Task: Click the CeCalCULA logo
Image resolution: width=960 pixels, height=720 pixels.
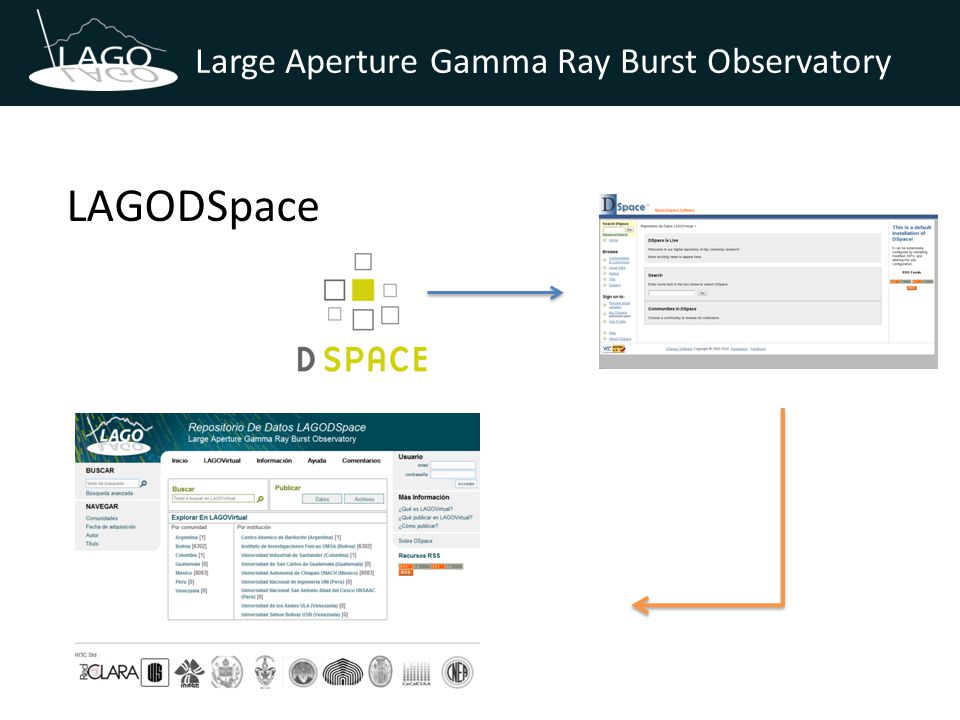Action: coord(416,673)
